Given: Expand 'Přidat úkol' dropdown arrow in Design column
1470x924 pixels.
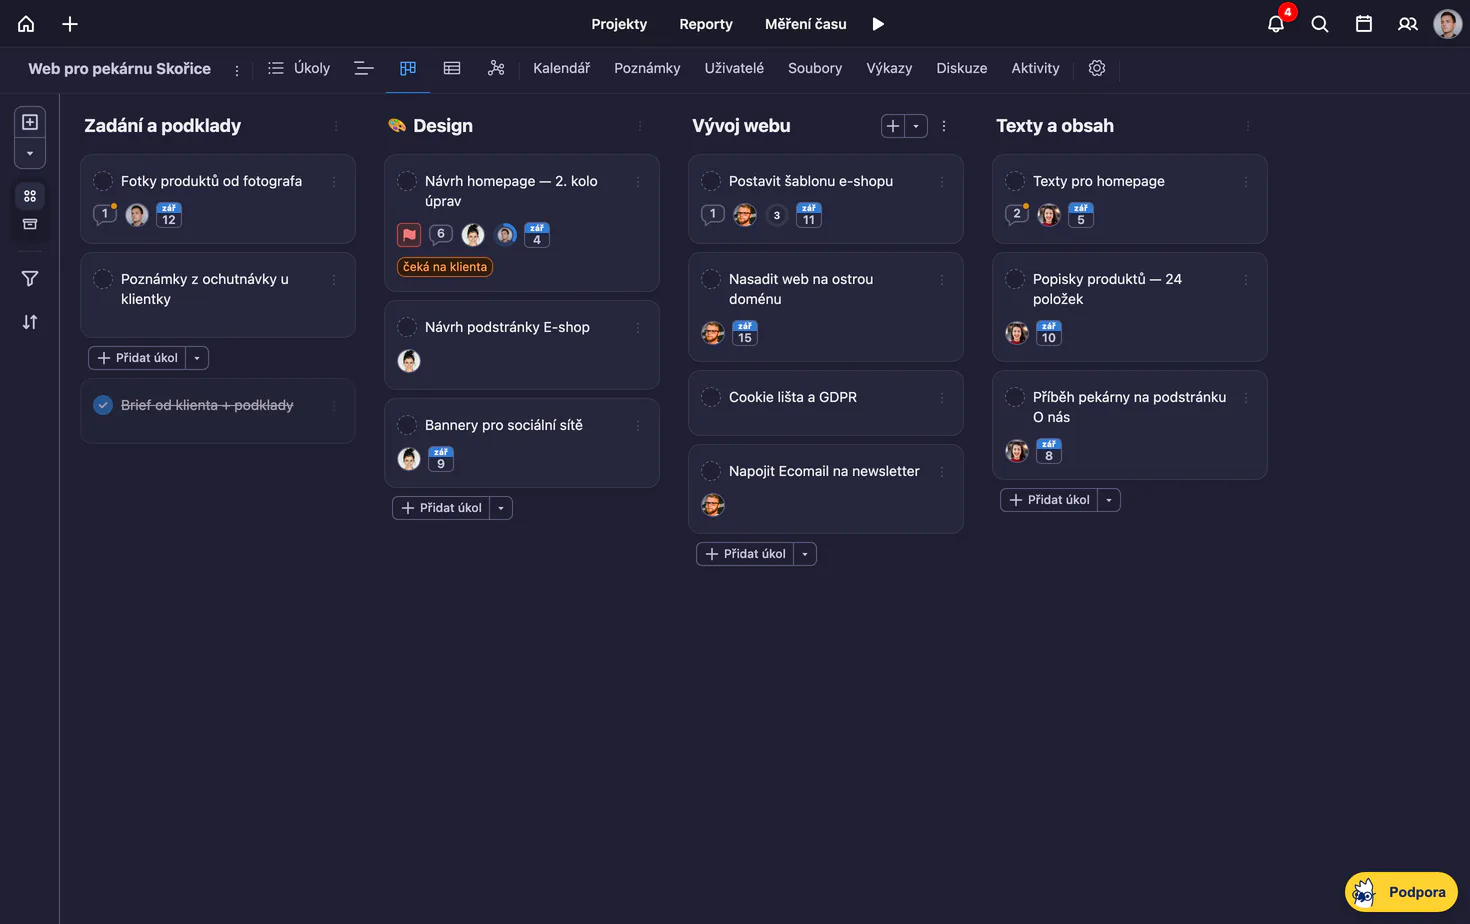Looking at the screenshot, I should [x=501, y=508].
